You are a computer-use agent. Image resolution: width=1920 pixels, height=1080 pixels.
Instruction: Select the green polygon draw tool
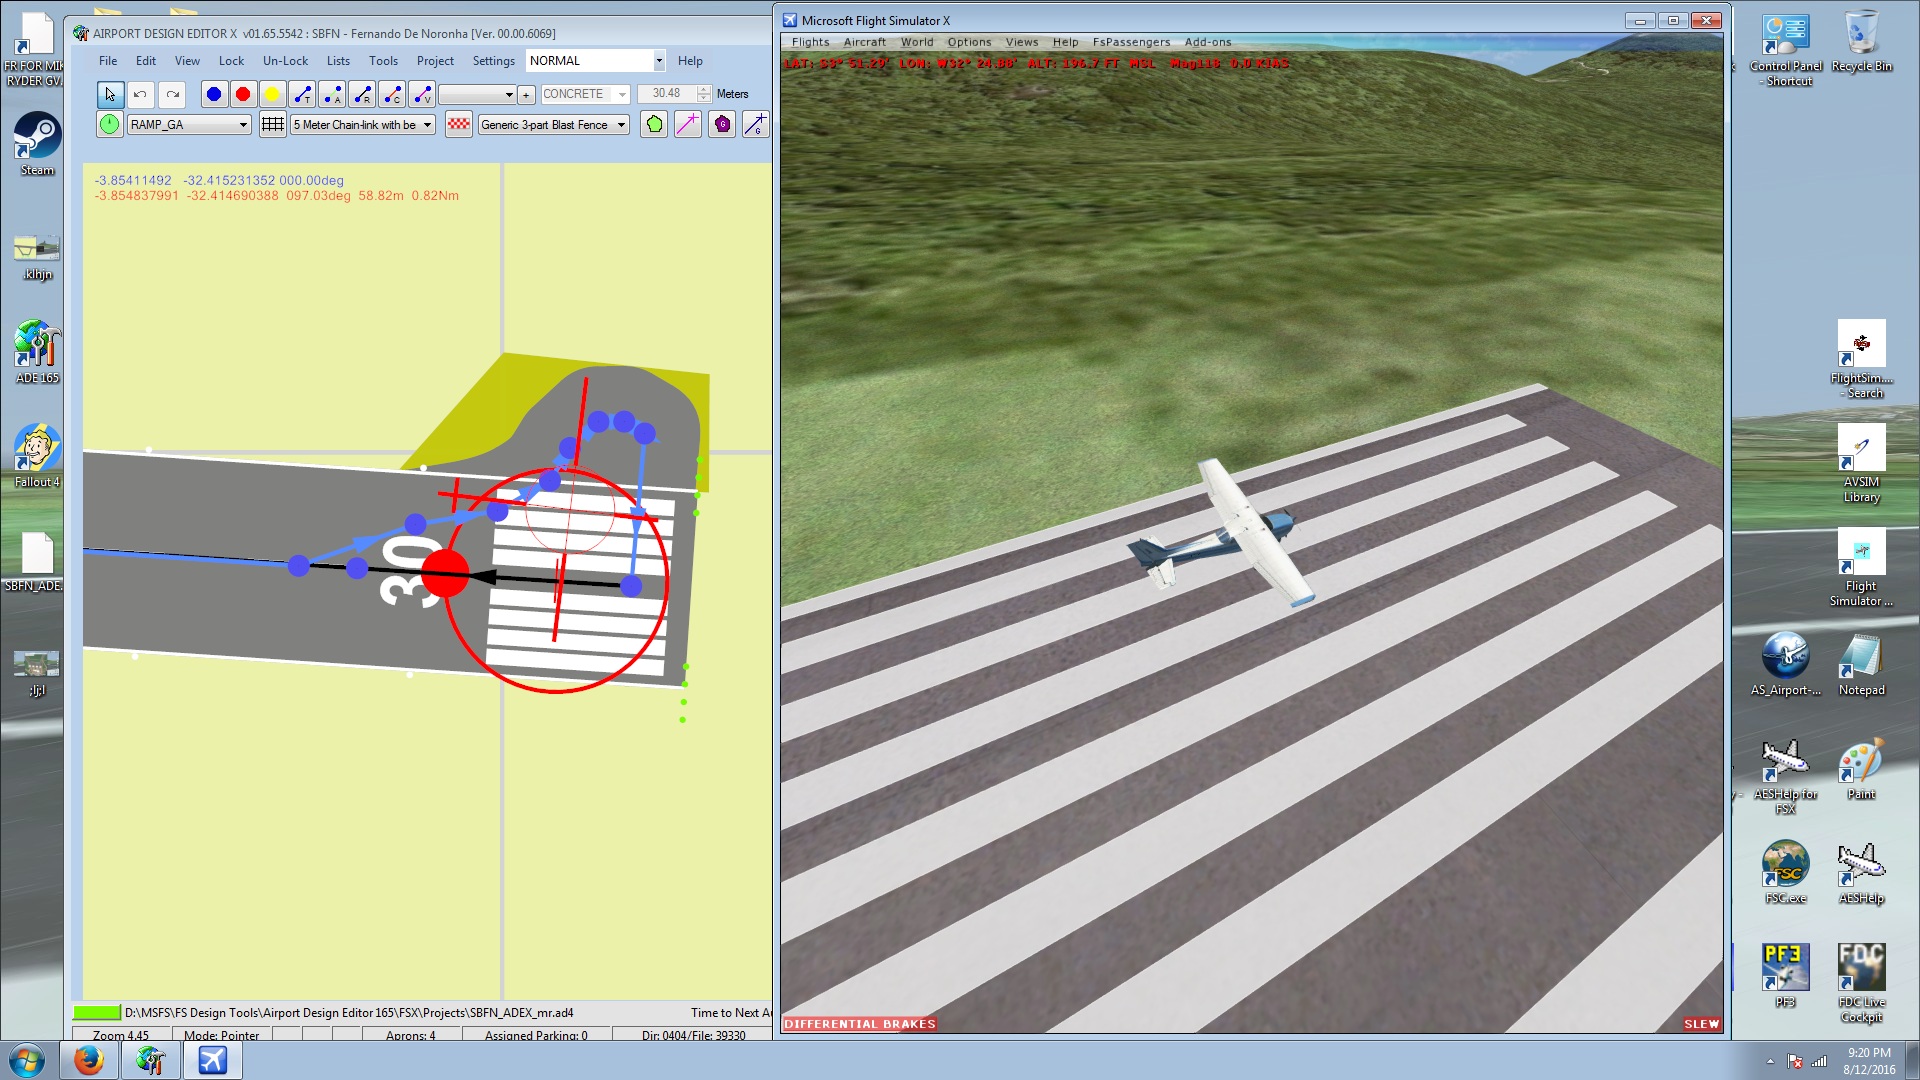point(653,124)
